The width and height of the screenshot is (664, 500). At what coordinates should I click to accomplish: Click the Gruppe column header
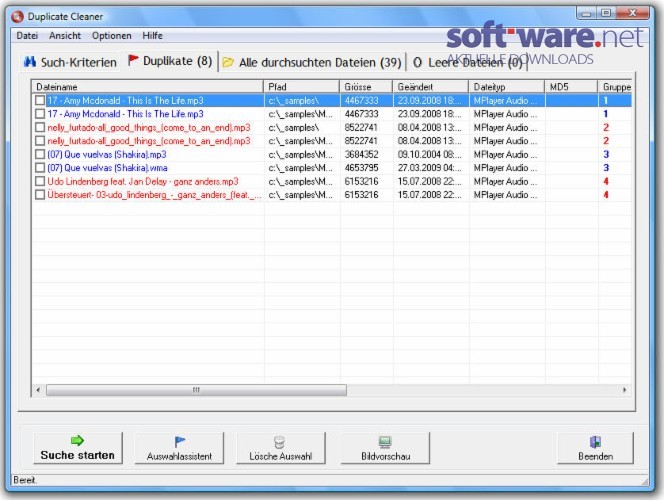click(615, 87)
